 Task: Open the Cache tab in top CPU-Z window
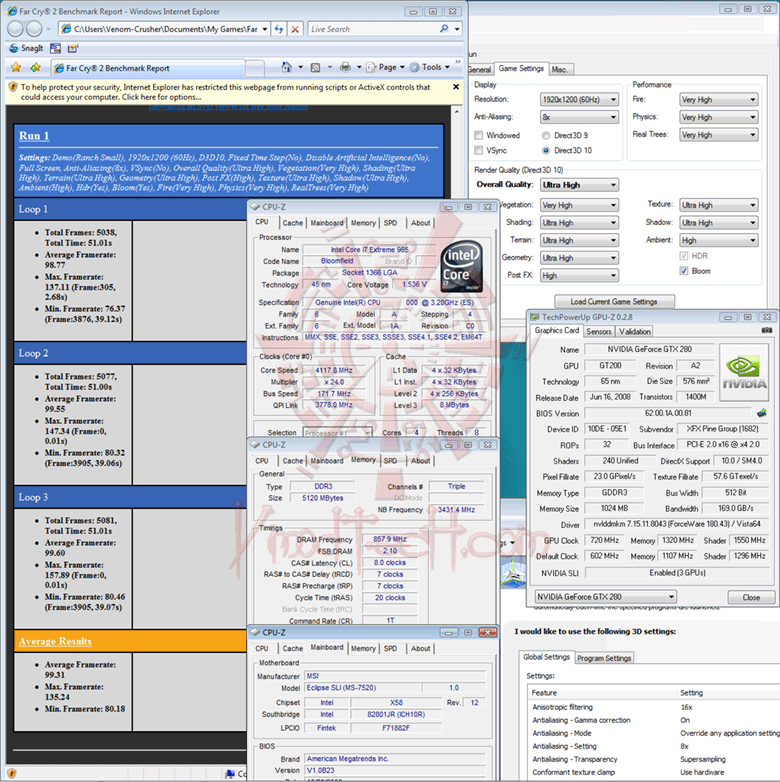point(292,223)
